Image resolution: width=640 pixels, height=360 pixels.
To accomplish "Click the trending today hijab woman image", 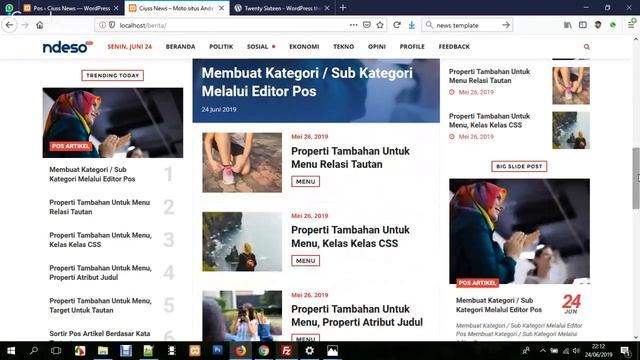I will click(113, 123).
